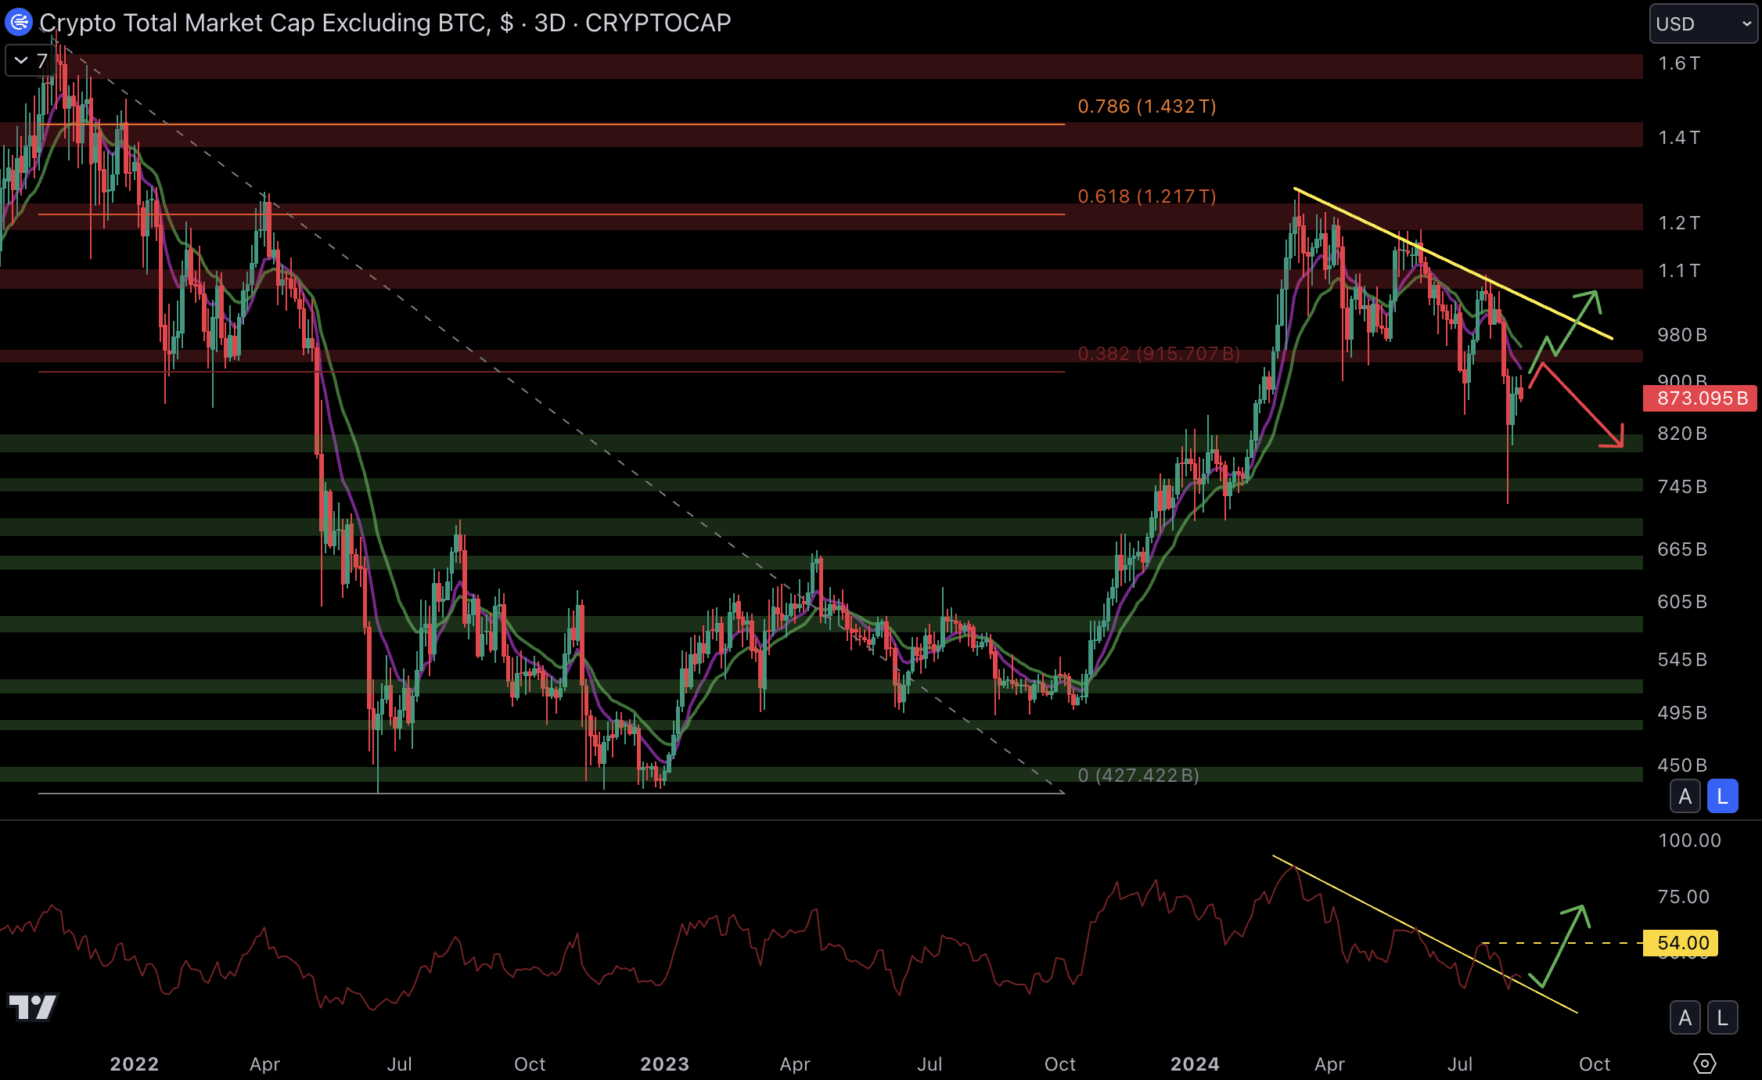Click the CRYPTOCAP symbol logo icon
The height and width of the screenshot is (1080, 1762).
(18, 22)
